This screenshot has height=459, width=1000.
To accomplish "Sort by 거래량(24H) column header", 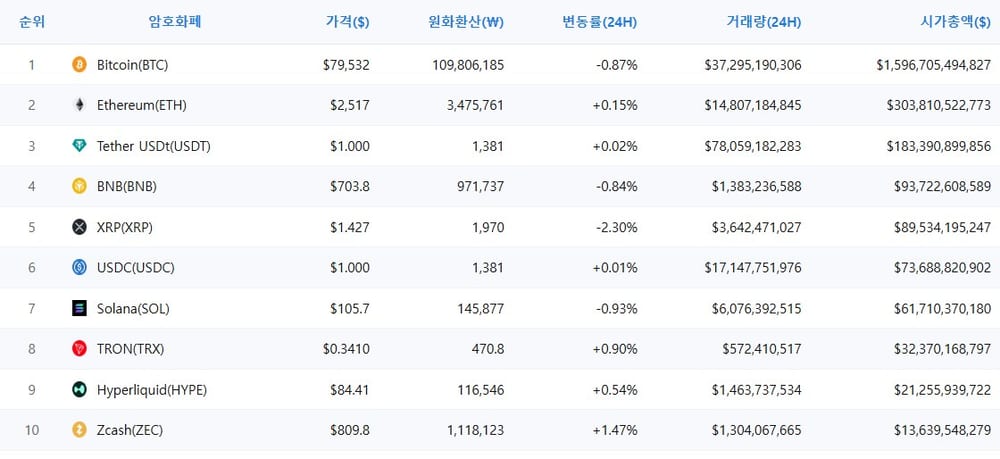I will (x=763, y=22).
